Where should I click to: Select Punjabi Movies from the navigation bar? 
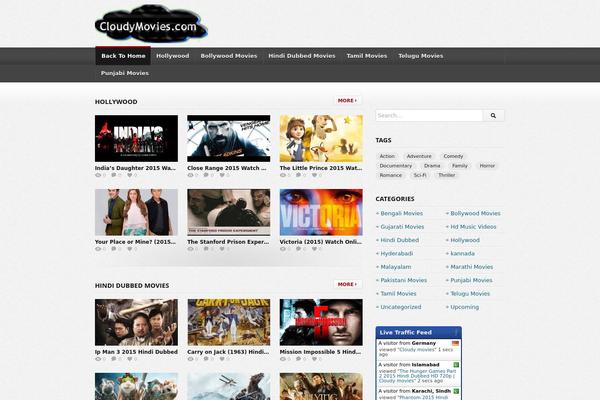click(125, 73)
